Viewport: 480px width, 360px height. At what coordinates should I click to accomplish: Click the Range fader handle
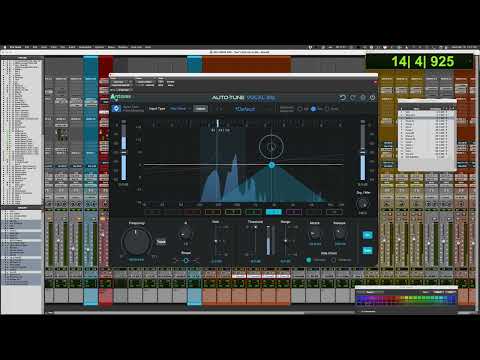pyautogui.click(x=286, y=241)
